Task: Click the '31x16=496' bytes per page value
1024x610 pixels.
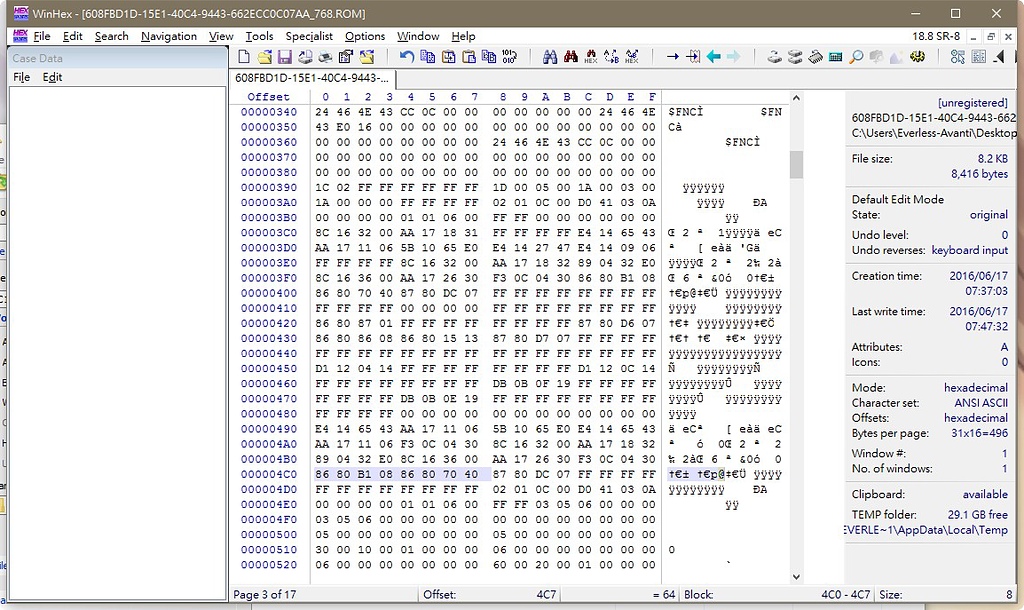Action: pyautogui.click(x=979, y=433)
